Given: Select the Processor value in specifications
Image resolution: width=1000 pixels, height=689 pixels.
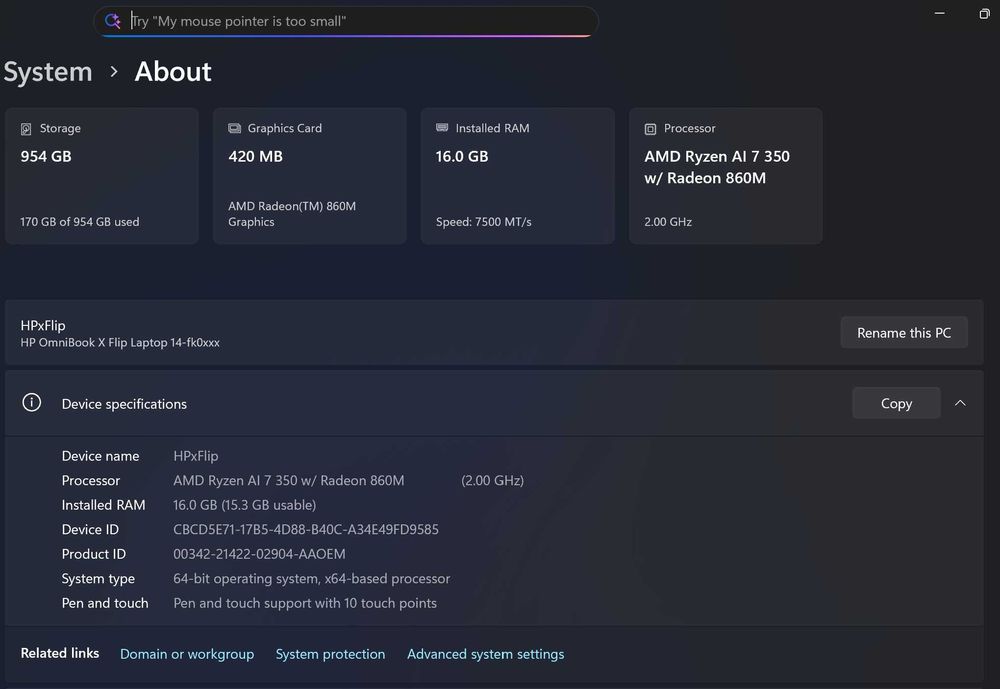Looking at the screenshot, I should point(289,480).
